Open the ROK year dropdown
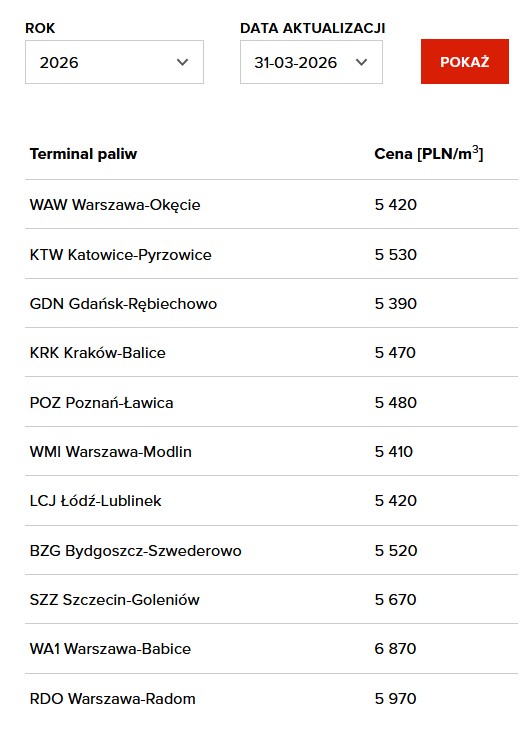Image resolution: width=520 pixels, height=731 pixels. (114, 62)
